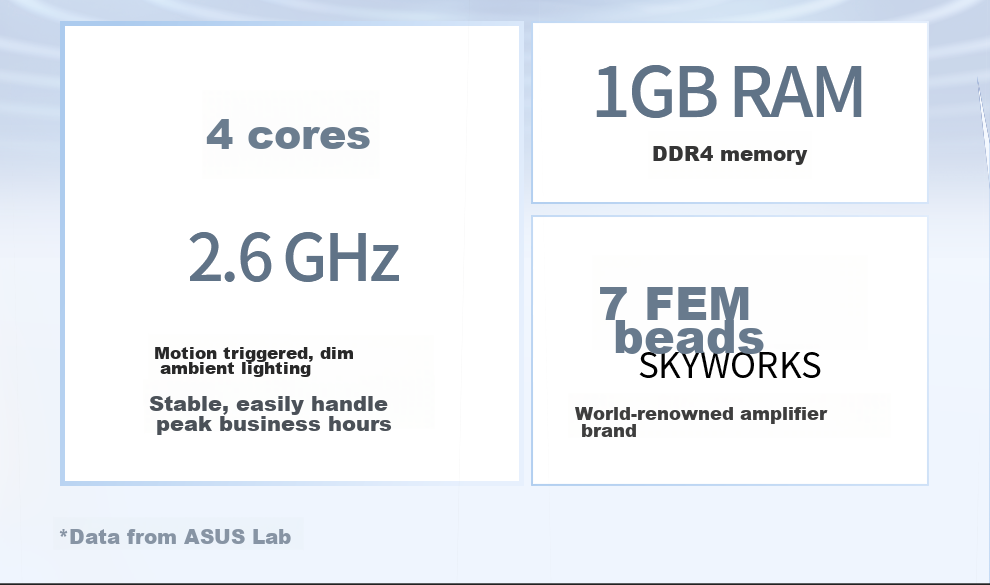The width and height of the screenshot is (990, 585).
Task: Click the '2.6 GHz' text
Action: [294, 257]
